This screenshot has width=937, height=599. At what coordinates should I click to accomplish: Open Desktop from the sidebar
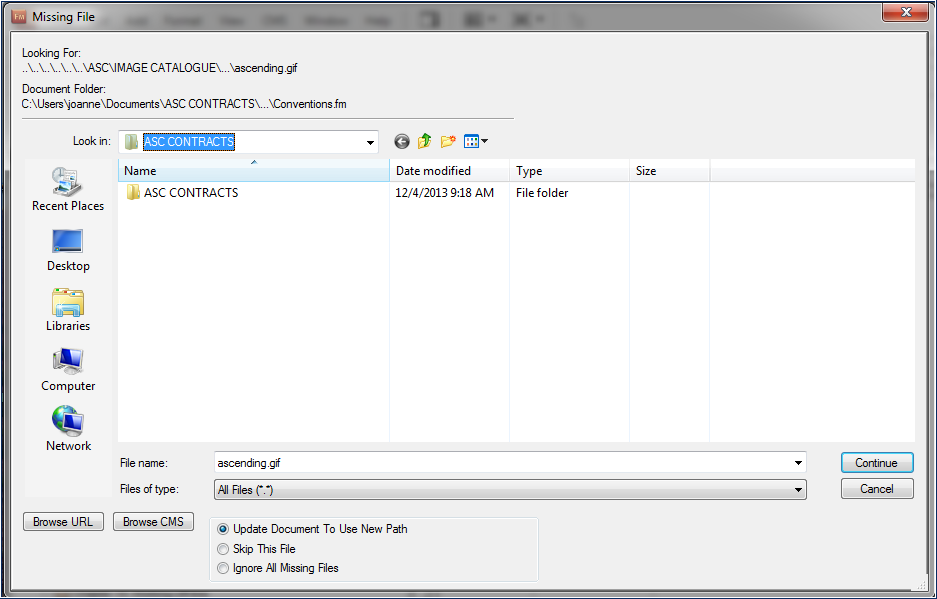(67, 249)
